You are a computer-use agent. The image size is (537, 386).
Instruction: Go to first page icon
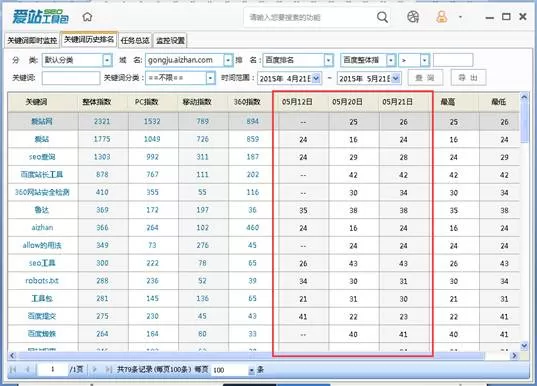tap(13, 370)
